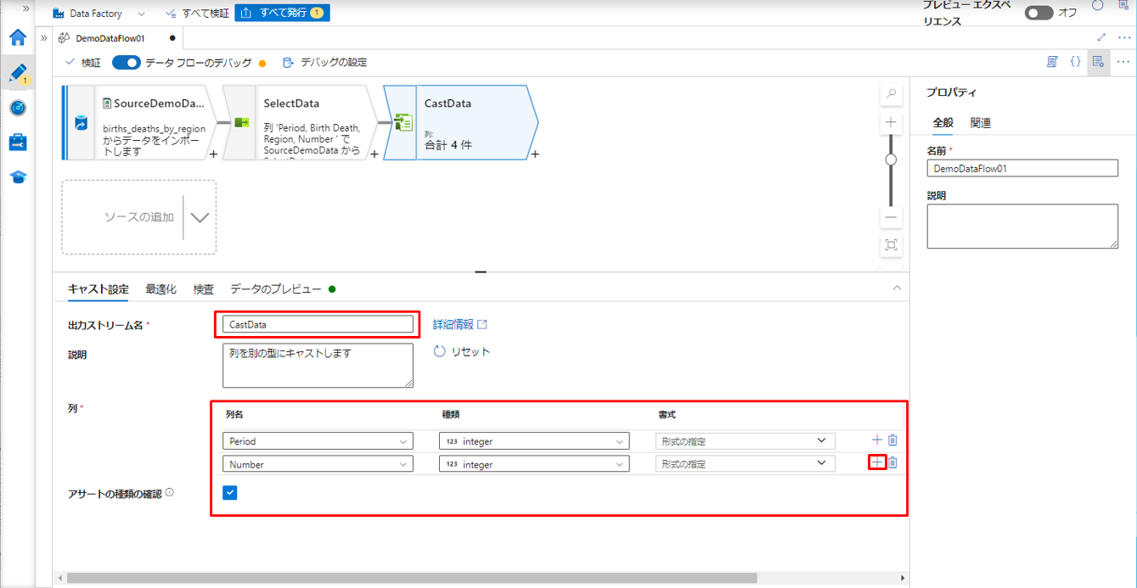Toggle the data flow debug switch

click(126, 63)
